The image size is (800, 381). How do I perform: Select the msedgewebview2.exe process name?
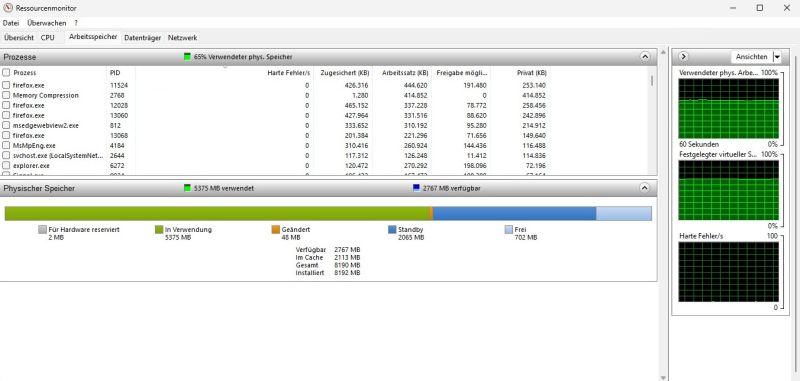(x=45, y=125)
